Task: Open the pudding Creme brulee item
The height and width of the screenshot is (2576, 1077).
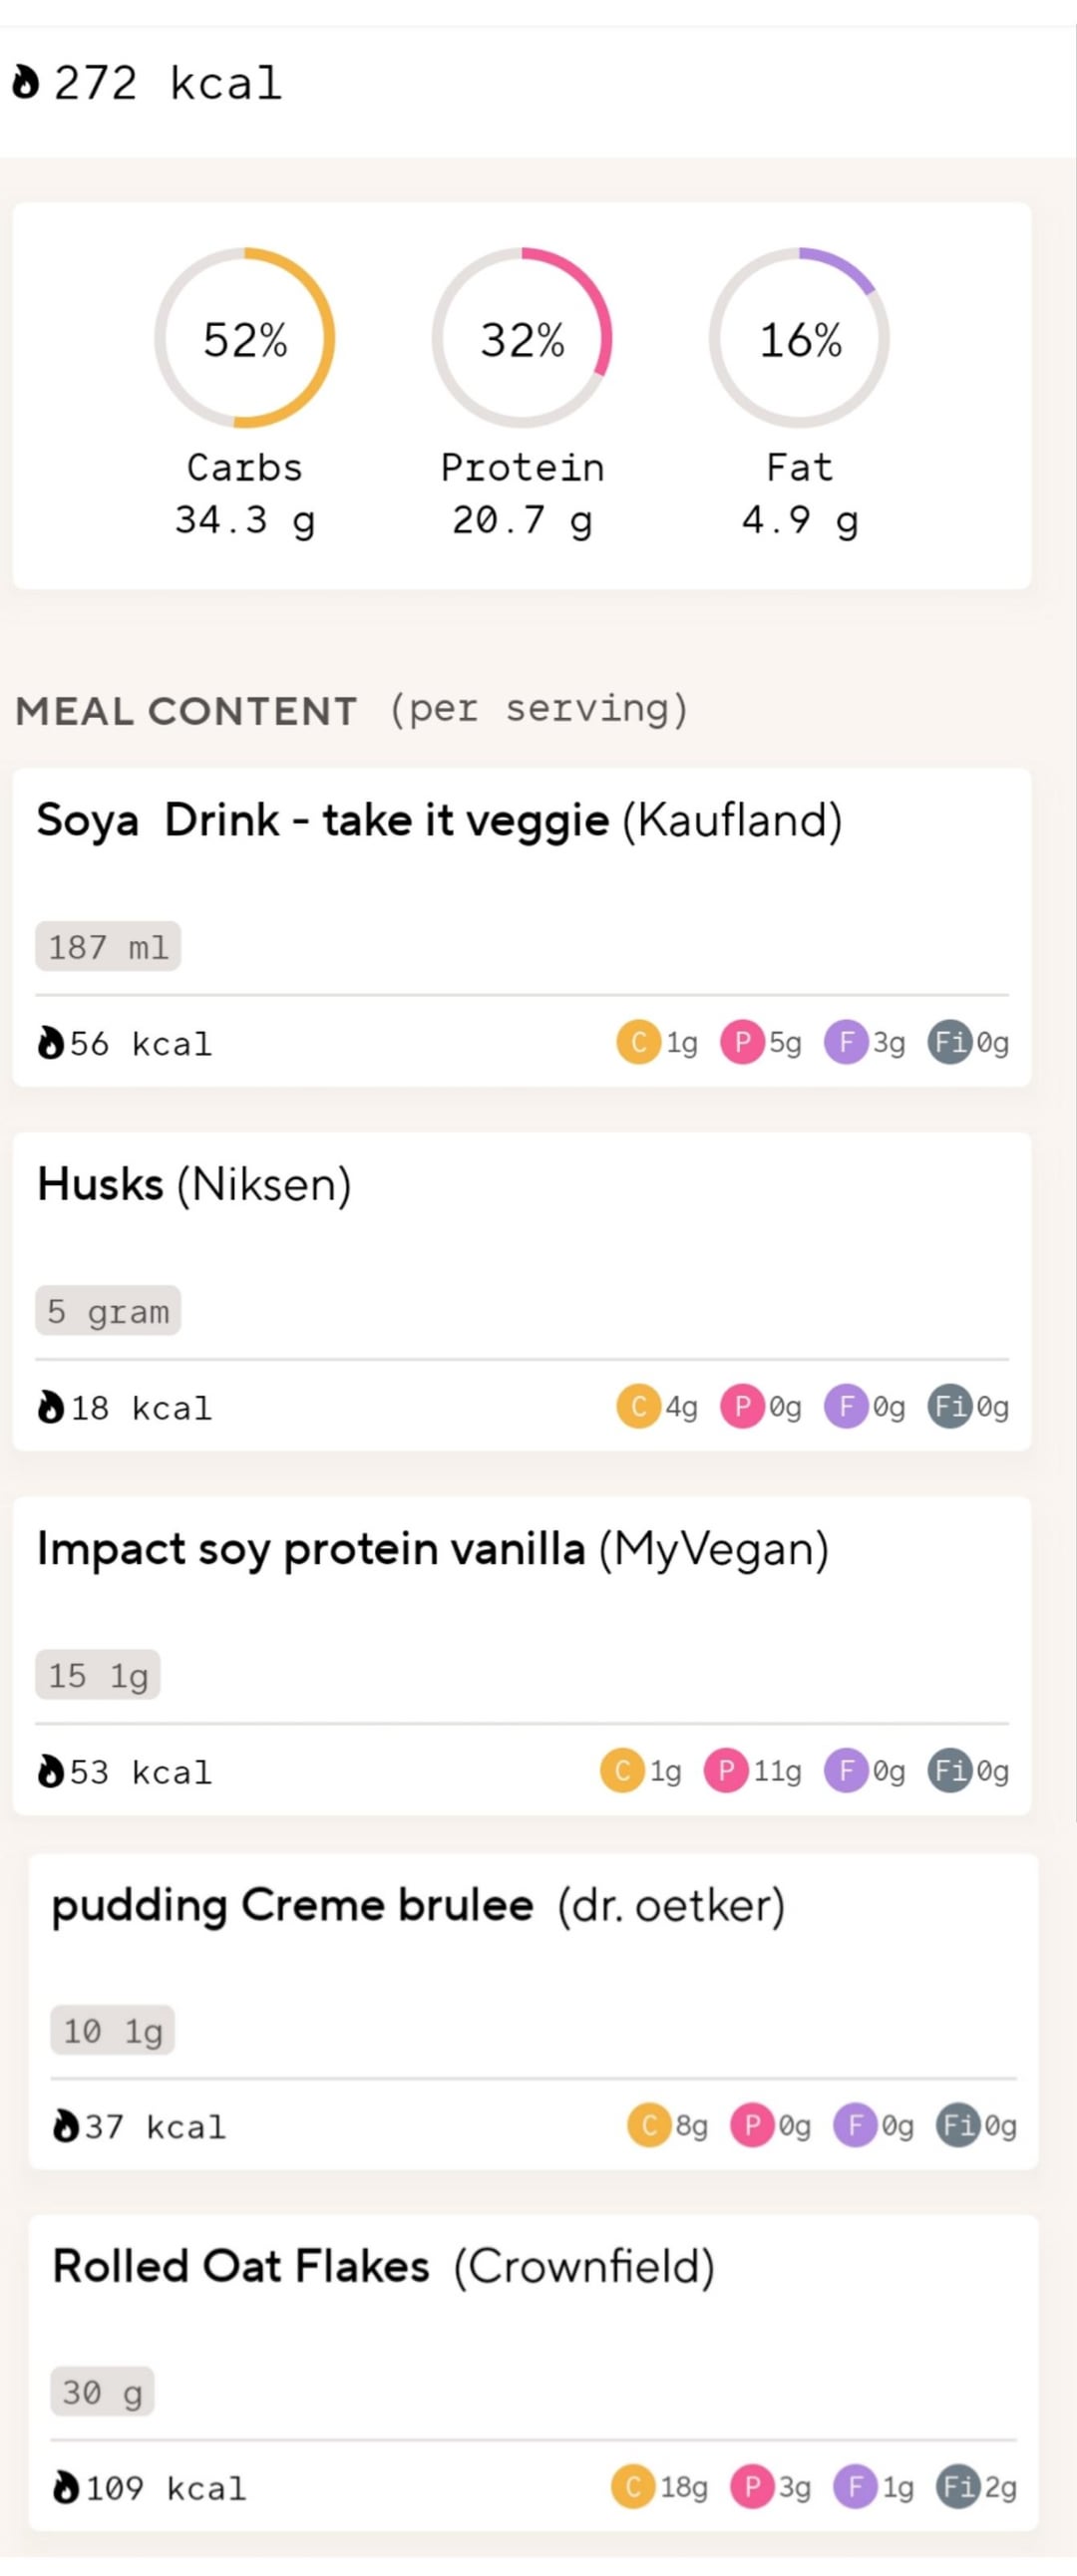Action: (x=418, y=1906)
